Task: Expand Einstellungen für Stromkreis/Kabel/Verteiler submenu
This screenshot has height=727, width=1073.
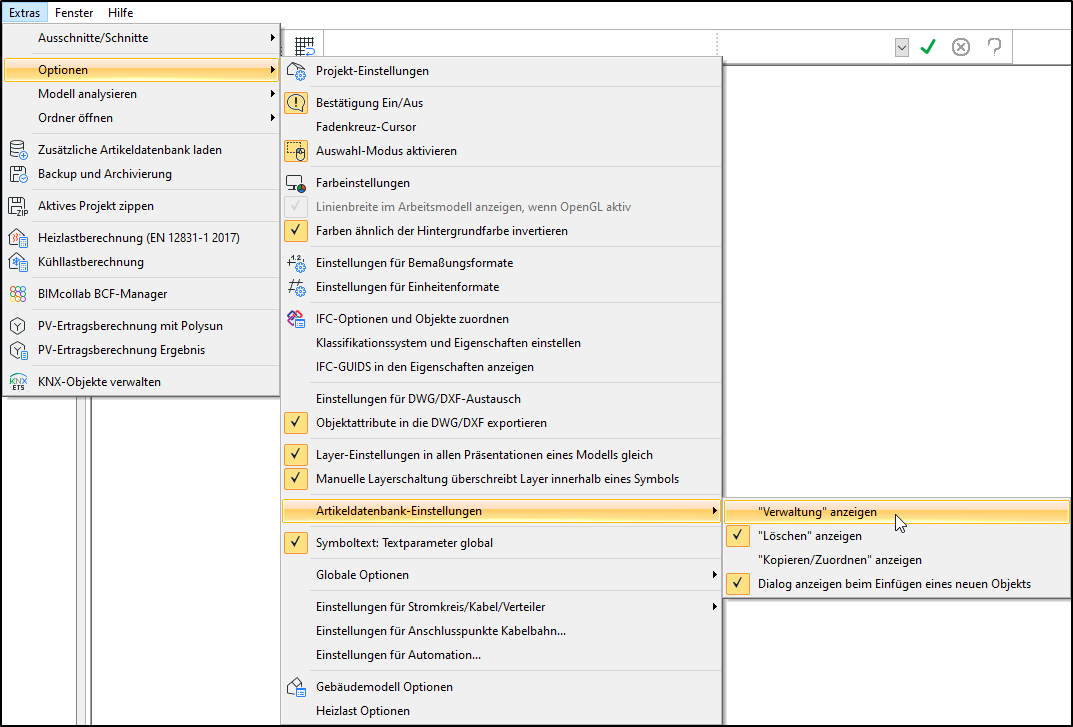Action: click(x=502, y=607)
